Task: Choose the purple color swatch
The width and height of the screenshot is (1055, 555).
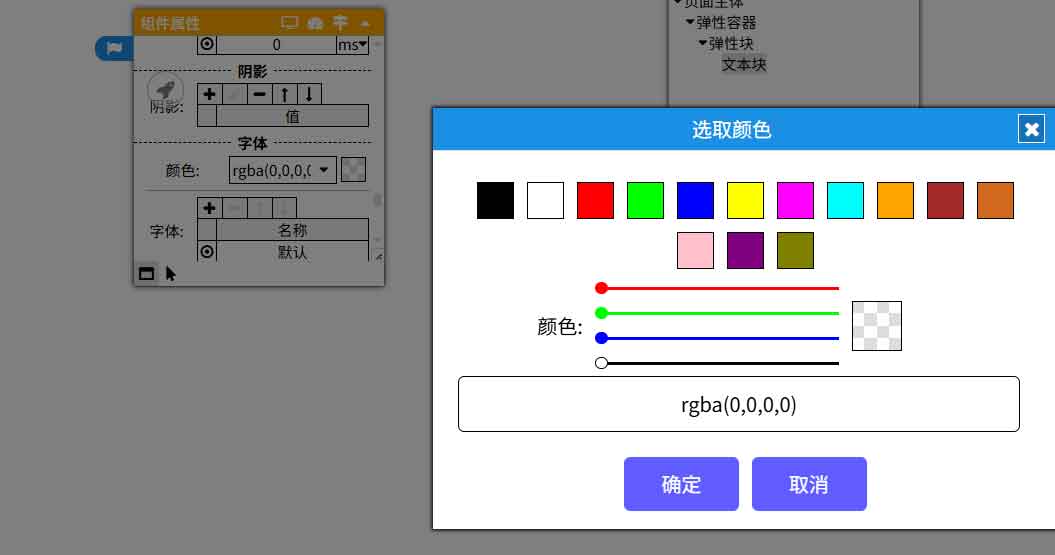Action: [745, 250]
